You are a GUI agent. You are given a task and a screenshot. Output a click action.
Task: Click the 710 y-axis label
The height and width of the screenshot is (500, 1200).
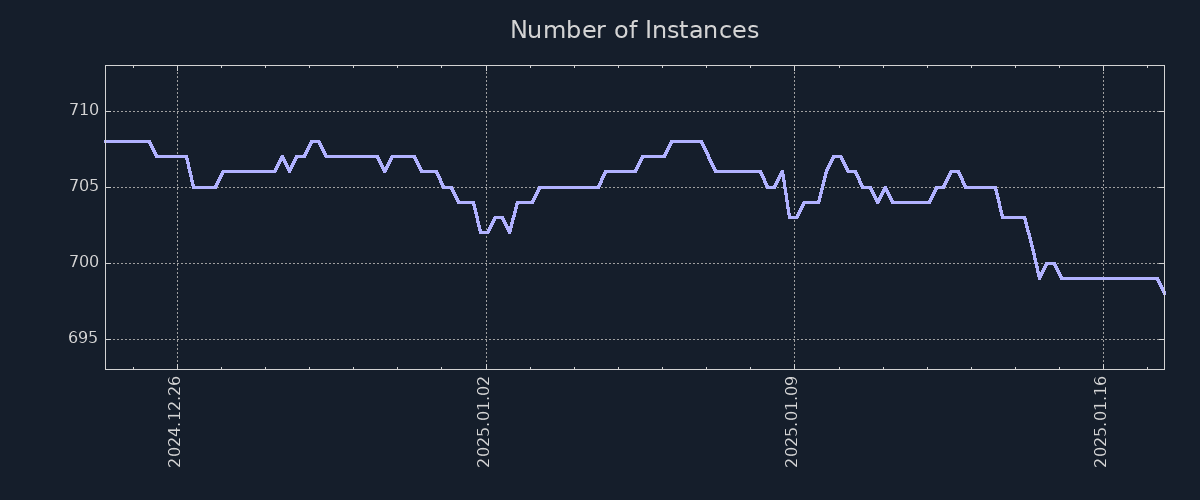[84, 110]
